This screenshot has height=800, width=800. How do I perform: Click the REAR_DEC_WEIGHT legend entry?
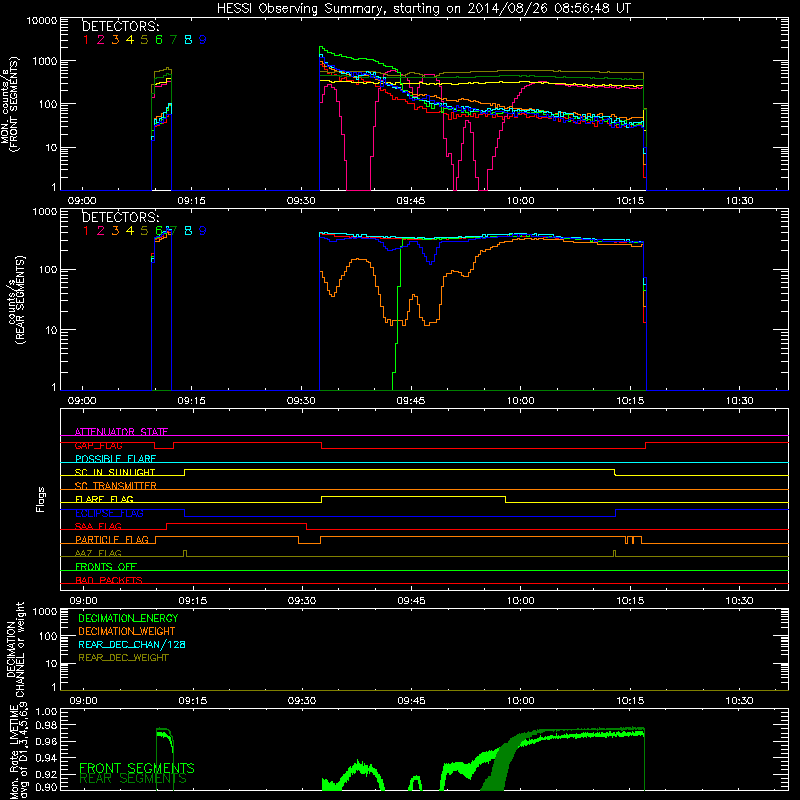pos(123,658)
